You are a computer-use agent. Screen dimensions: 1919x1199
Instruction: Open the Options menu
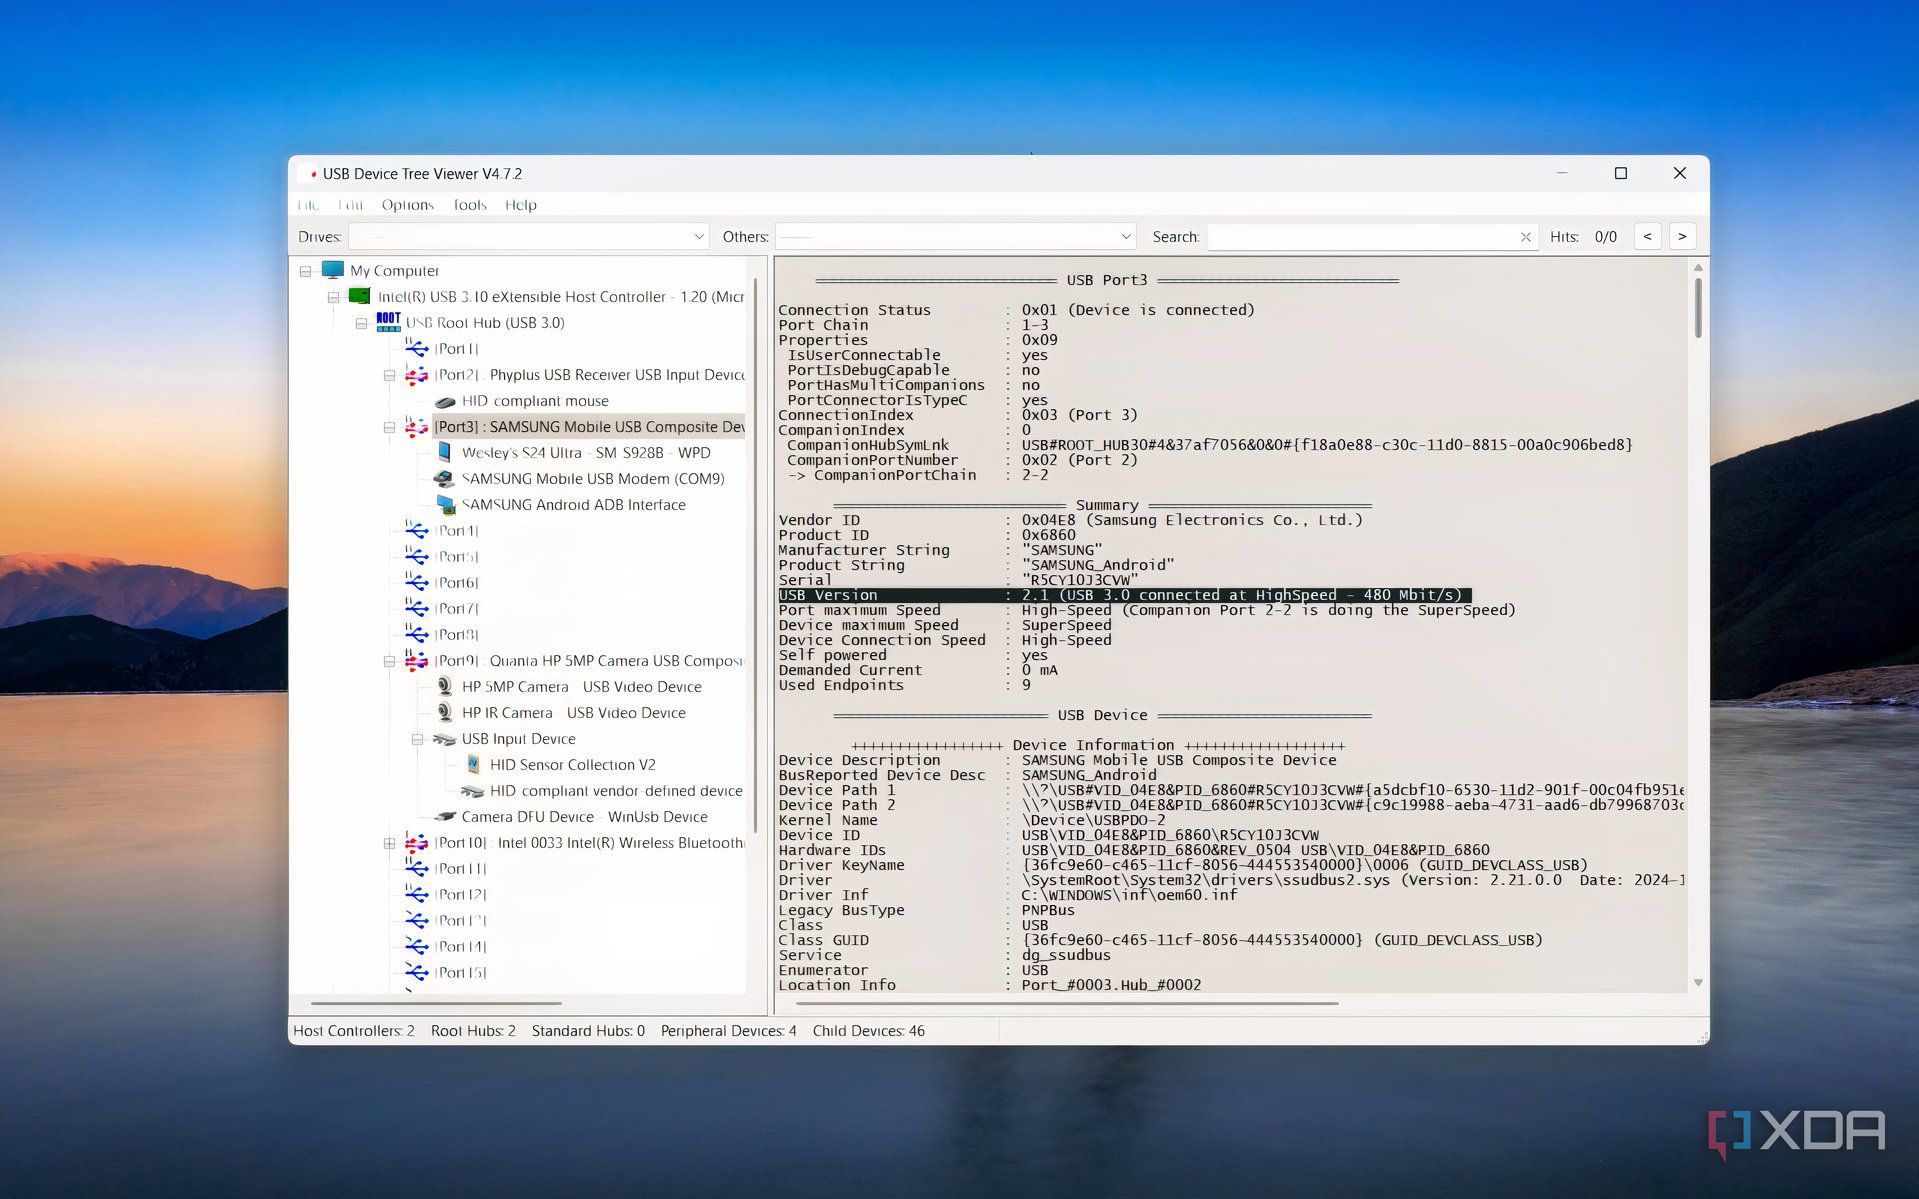click(407, 205)
